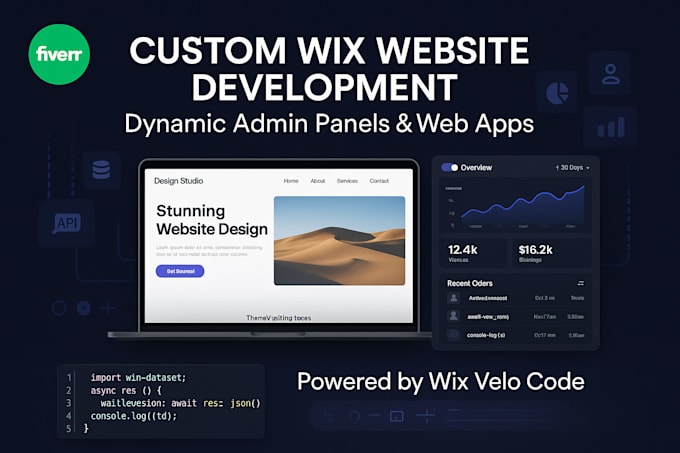Click the Recent Oders heading
This screenshot has width=680, height=453.
(x=470, y=283)
